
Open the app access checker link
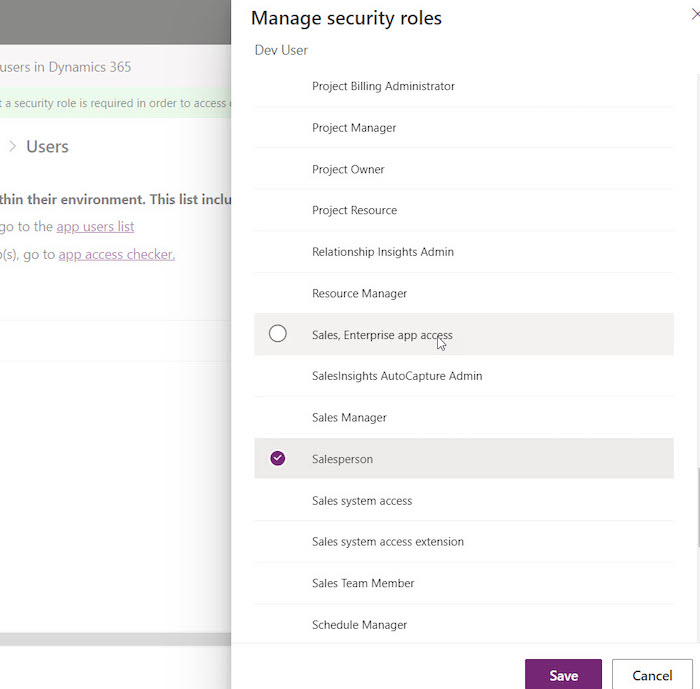coord(117,255)
